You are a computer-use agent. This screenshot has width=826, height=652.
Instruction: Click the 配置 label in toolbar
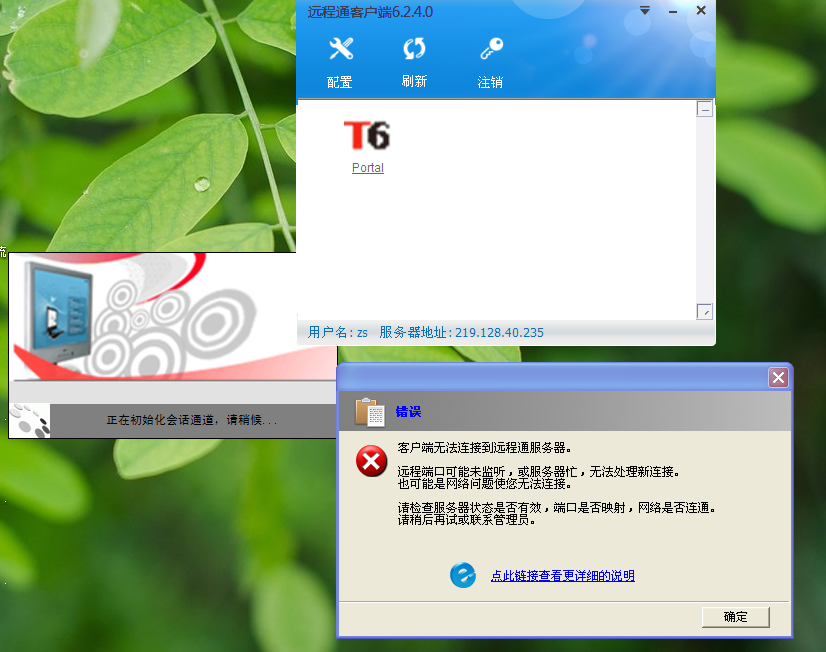tap(340, 82)
